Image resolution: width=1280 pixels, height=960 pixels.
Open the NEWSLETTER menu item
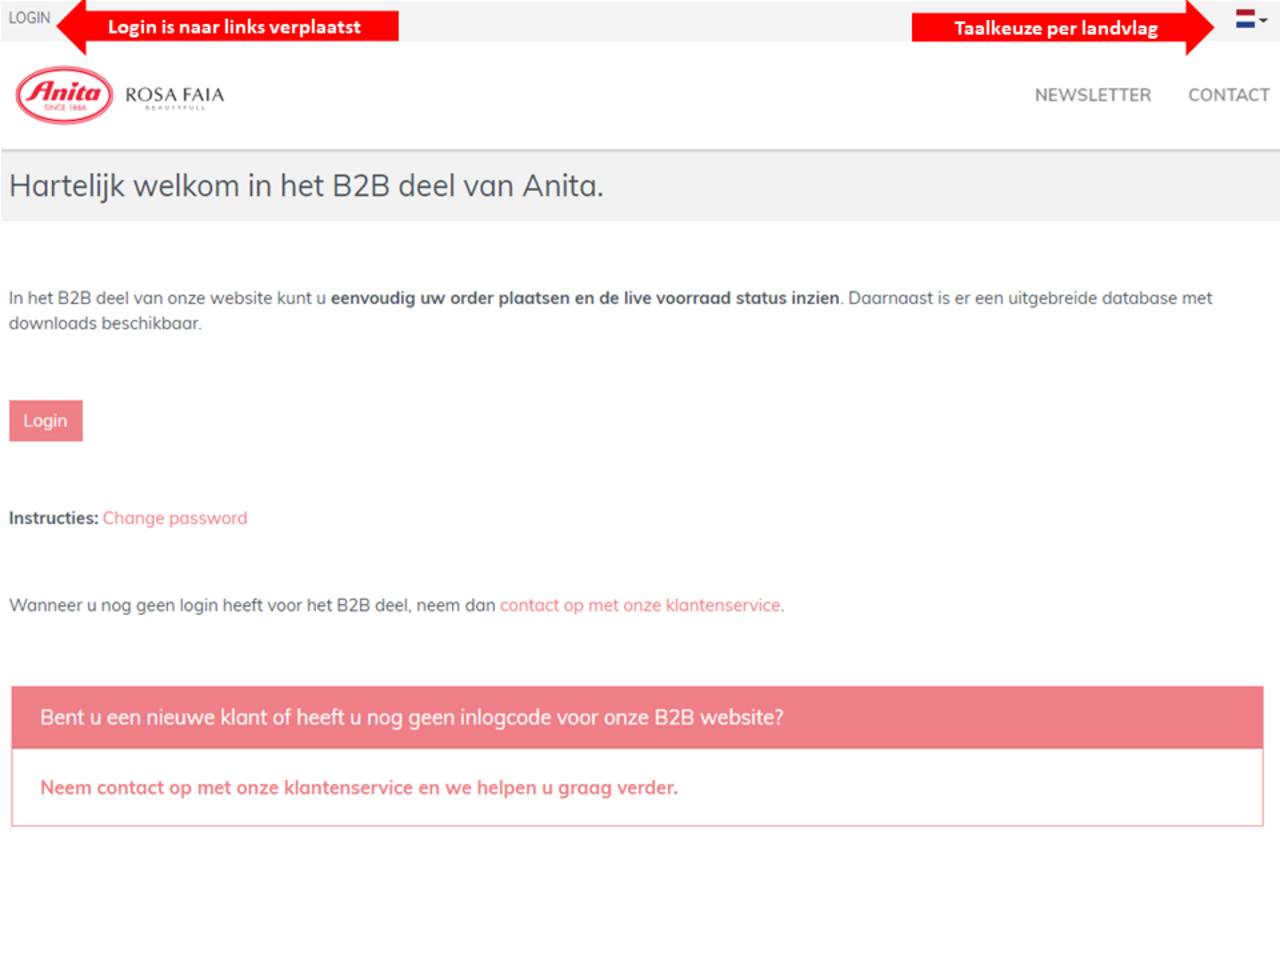pyautogui.click(x=1092, y=95)
